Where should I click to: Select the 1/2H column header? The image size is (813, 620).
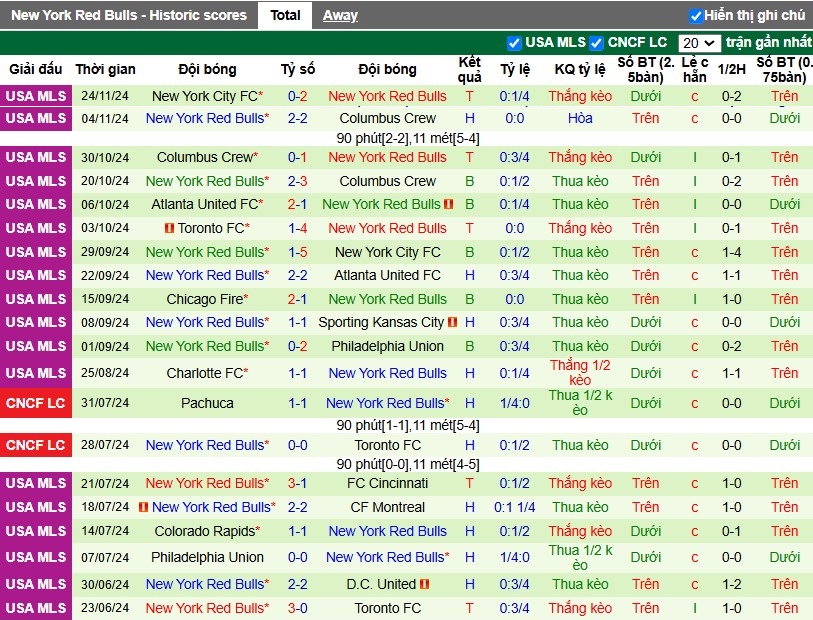click(731, 69)
